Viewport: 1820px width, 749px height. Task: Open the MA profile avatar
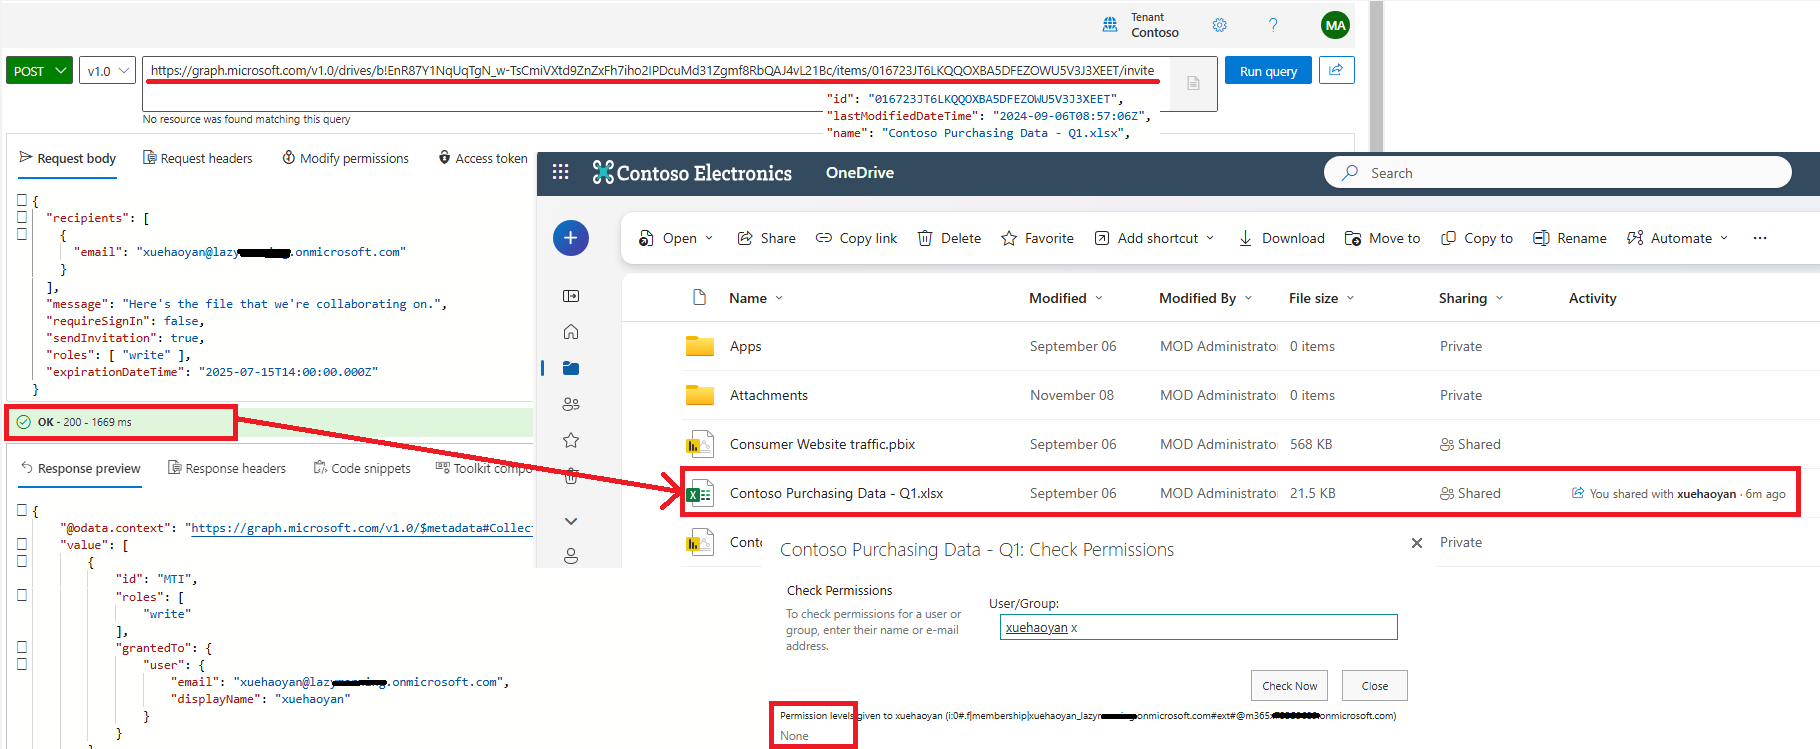coord(1335,25)
